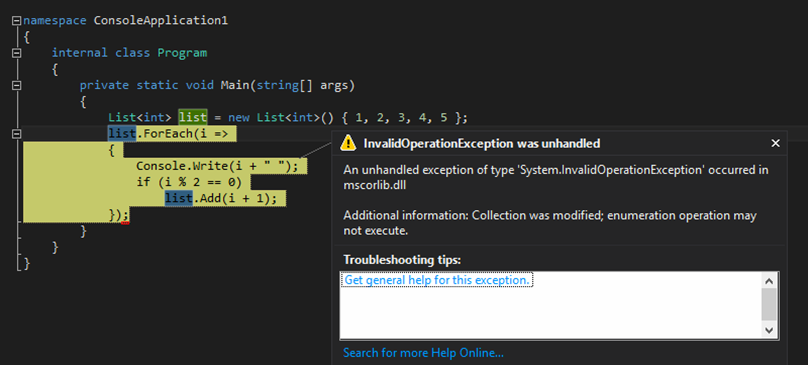This screenshot has width=808, height=365.
Task: Click the troubleshooting tips scrollbar thumb
Action: pos(769,305)
